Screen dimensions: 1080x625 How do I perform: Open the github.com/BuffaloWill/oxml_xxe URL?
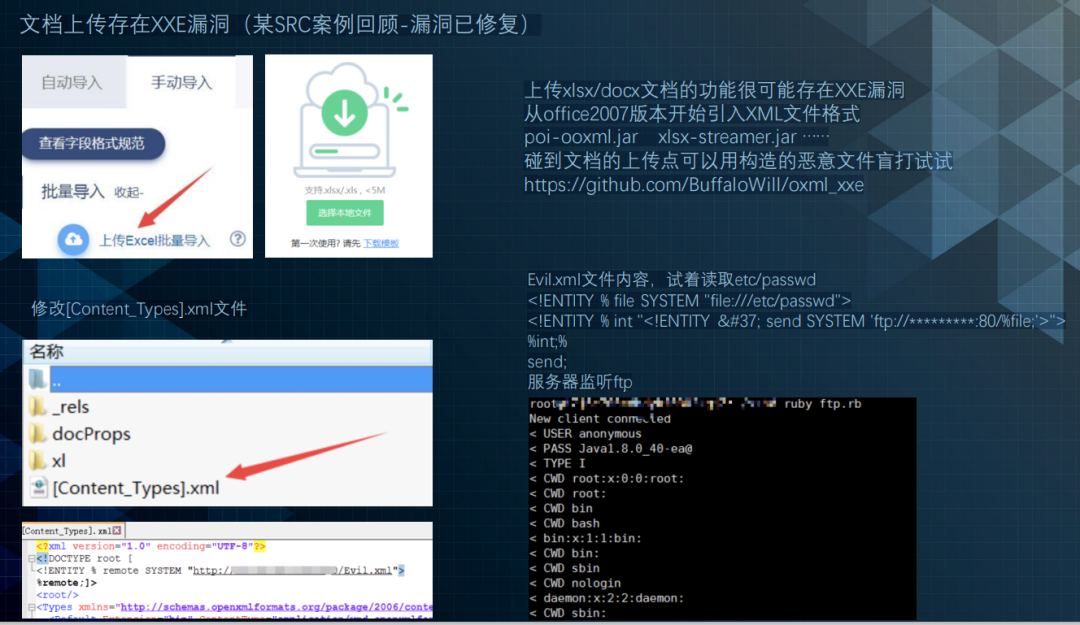click(x=694, y=185)
